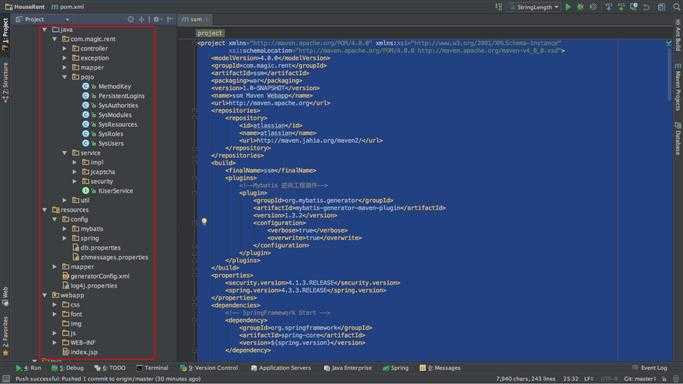
Task: Expand the controller package
Action: (64, 49)
